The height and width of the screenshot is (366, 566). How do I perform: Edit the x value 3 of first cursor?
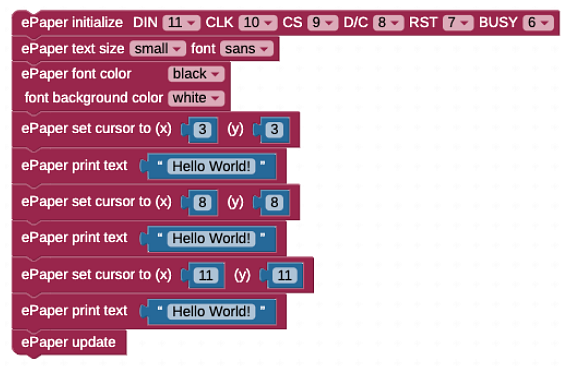pyautogui.click(x=202, y=129)
